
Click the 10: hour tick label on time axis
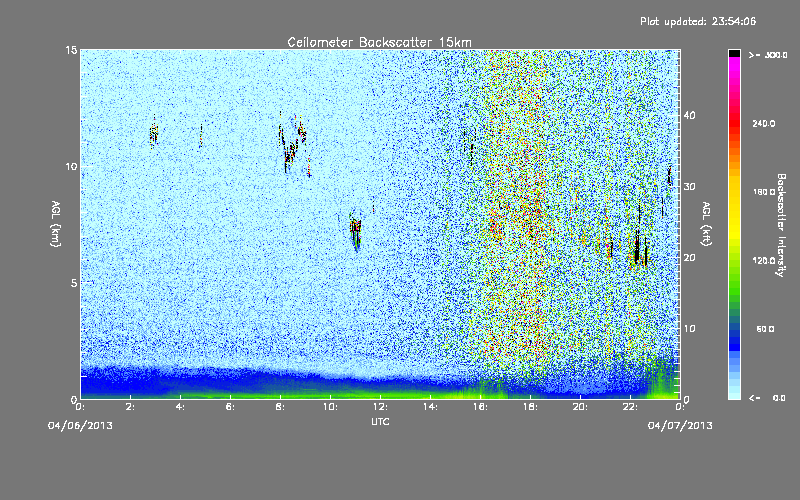pyautogui.click(x=330, y=407)
